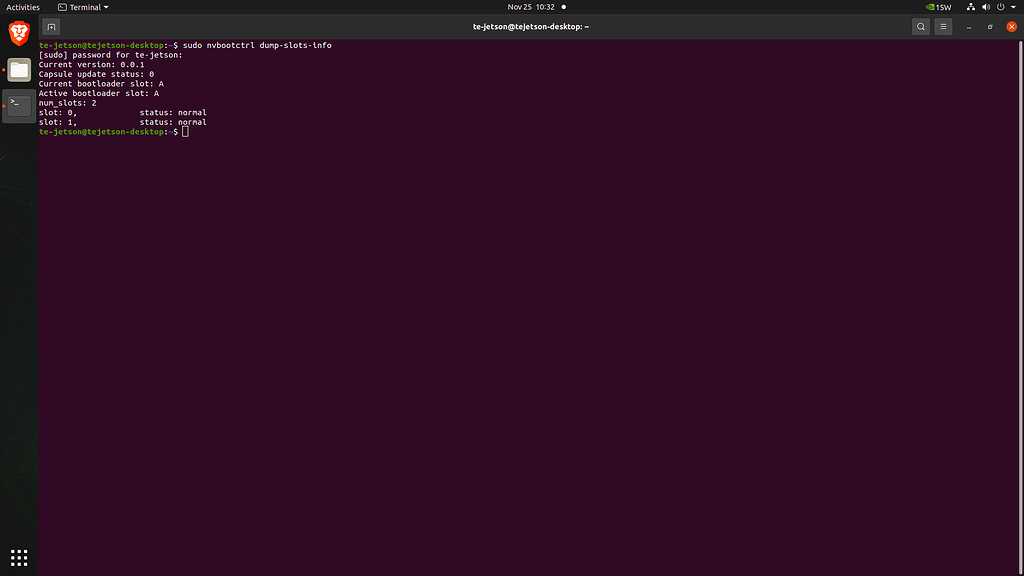Image resolution: width=1024 pixels, height=576 pixels.
Task: Click the network status icon
Action: click(970, 6)
